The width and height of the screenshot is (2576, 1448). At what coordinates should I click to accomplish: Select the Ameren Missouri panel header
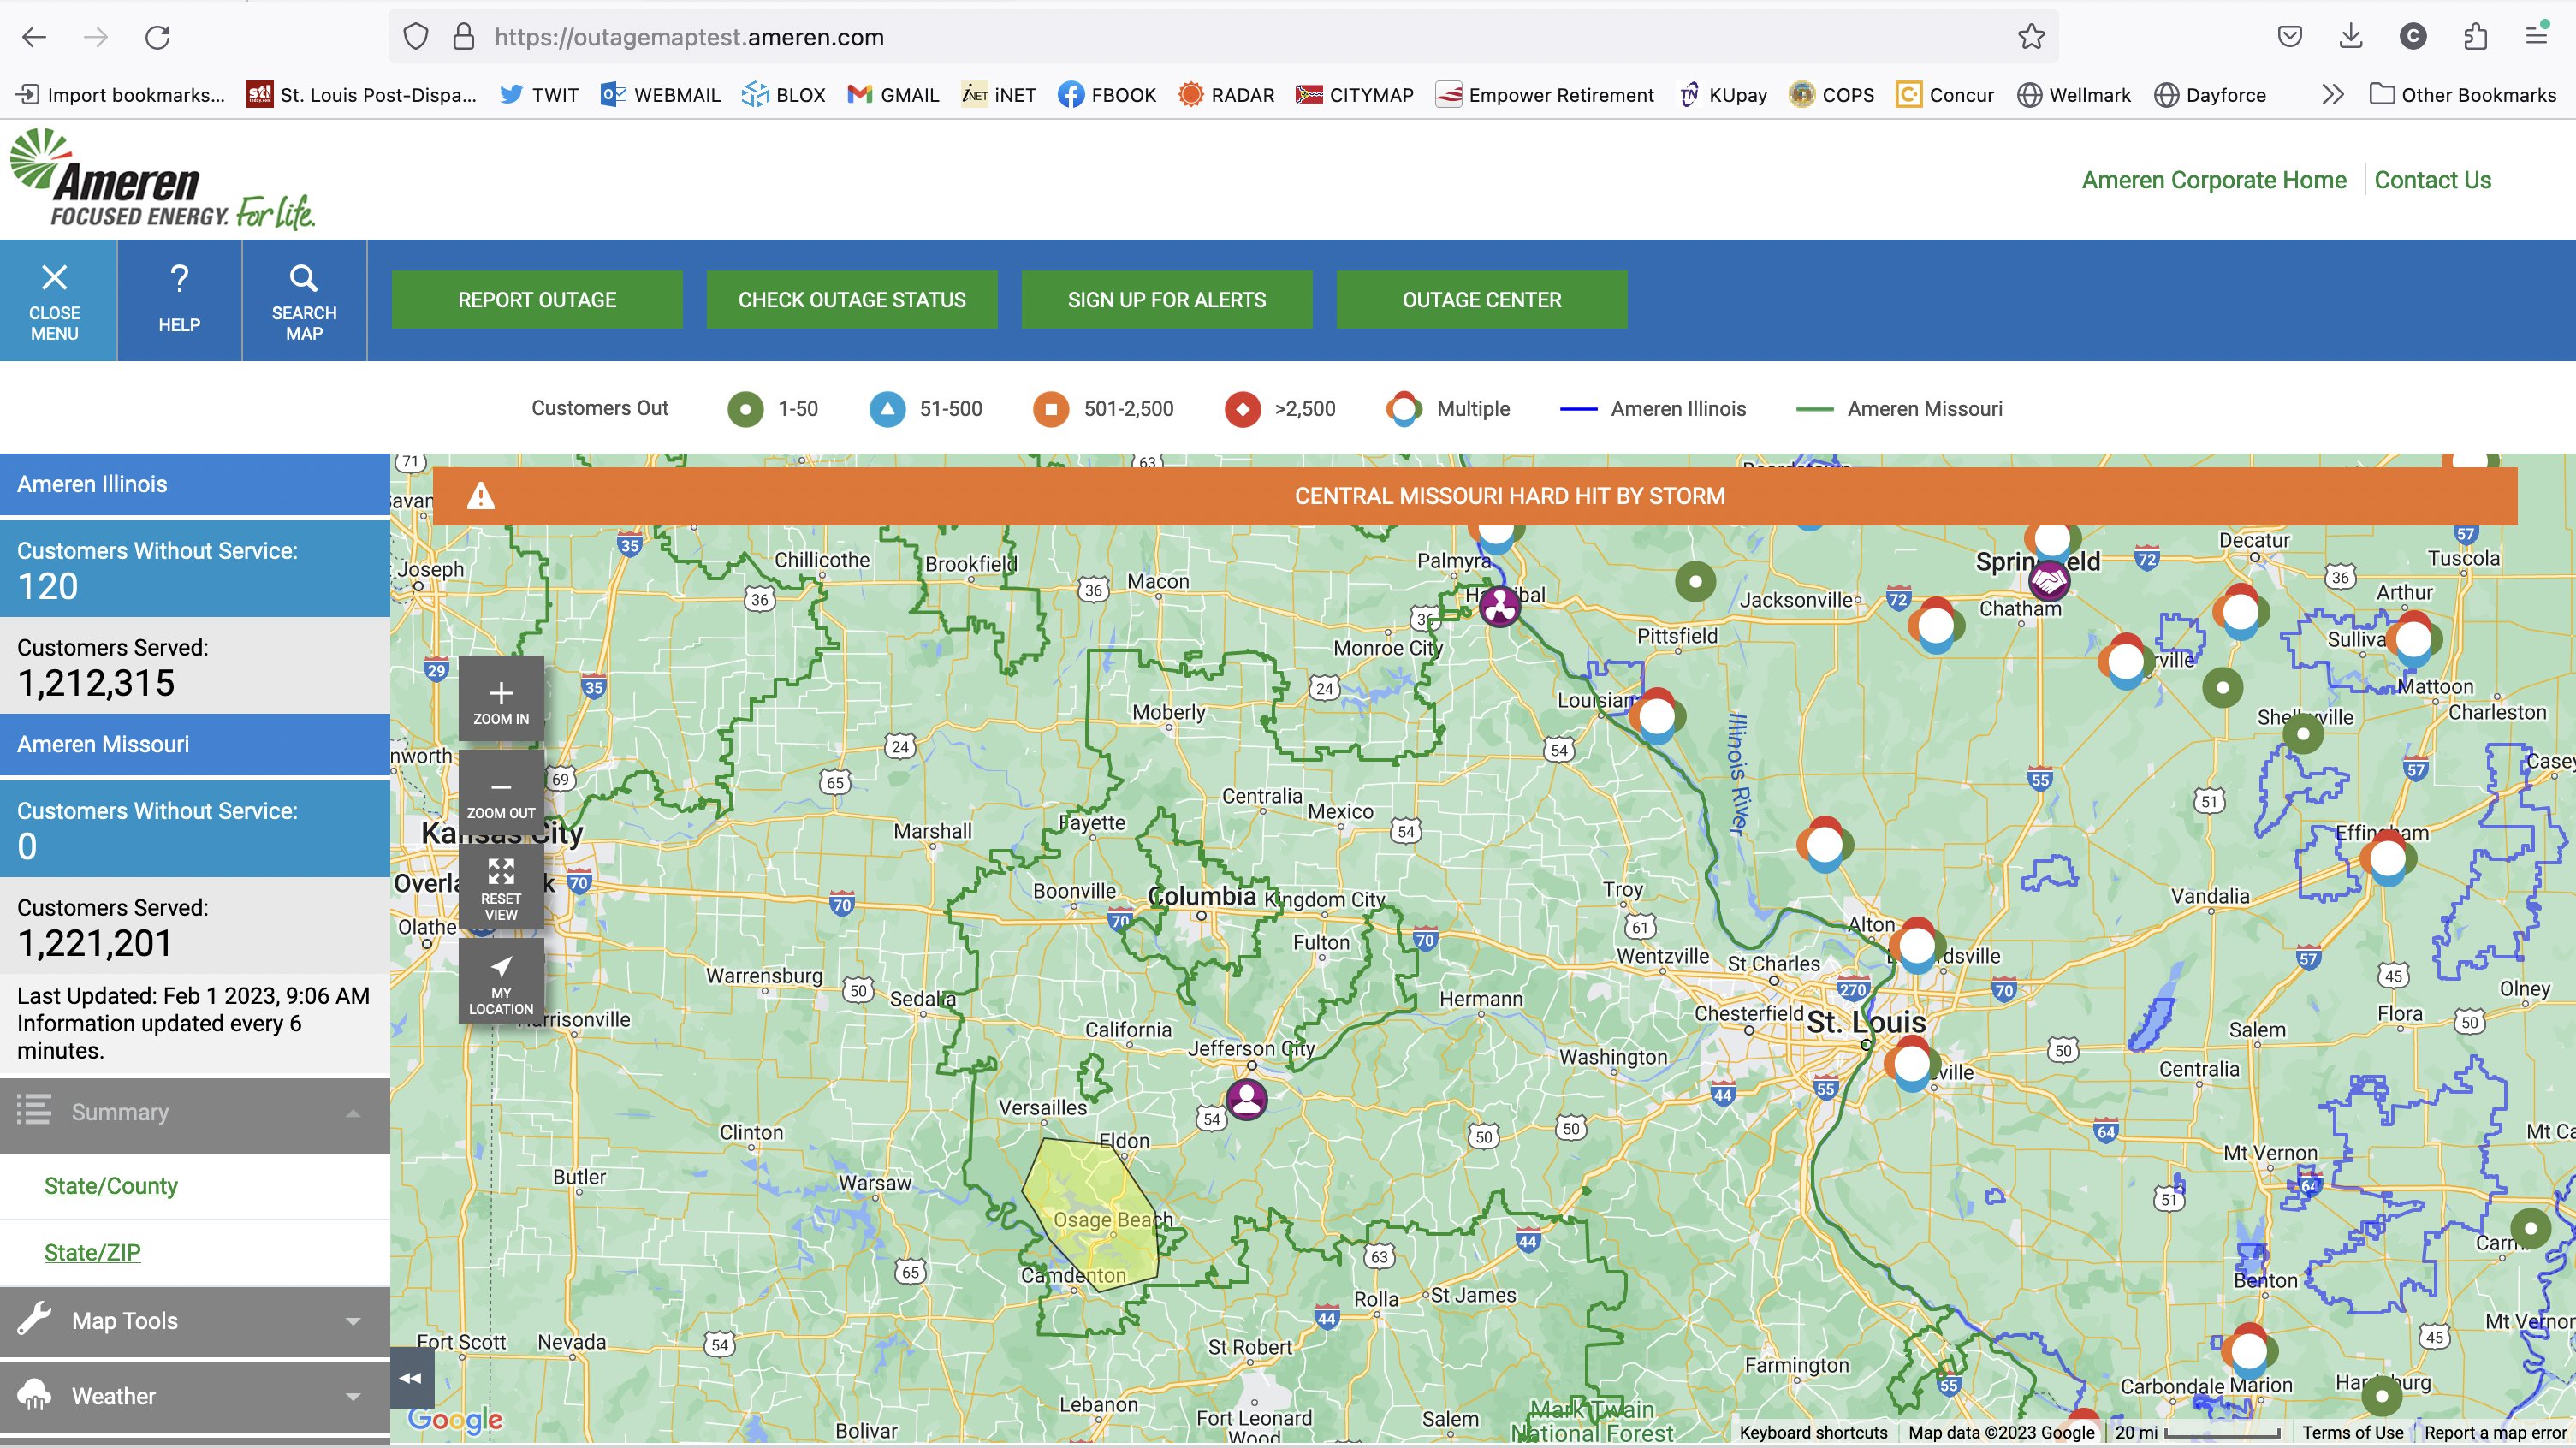[x=195, y=744]
